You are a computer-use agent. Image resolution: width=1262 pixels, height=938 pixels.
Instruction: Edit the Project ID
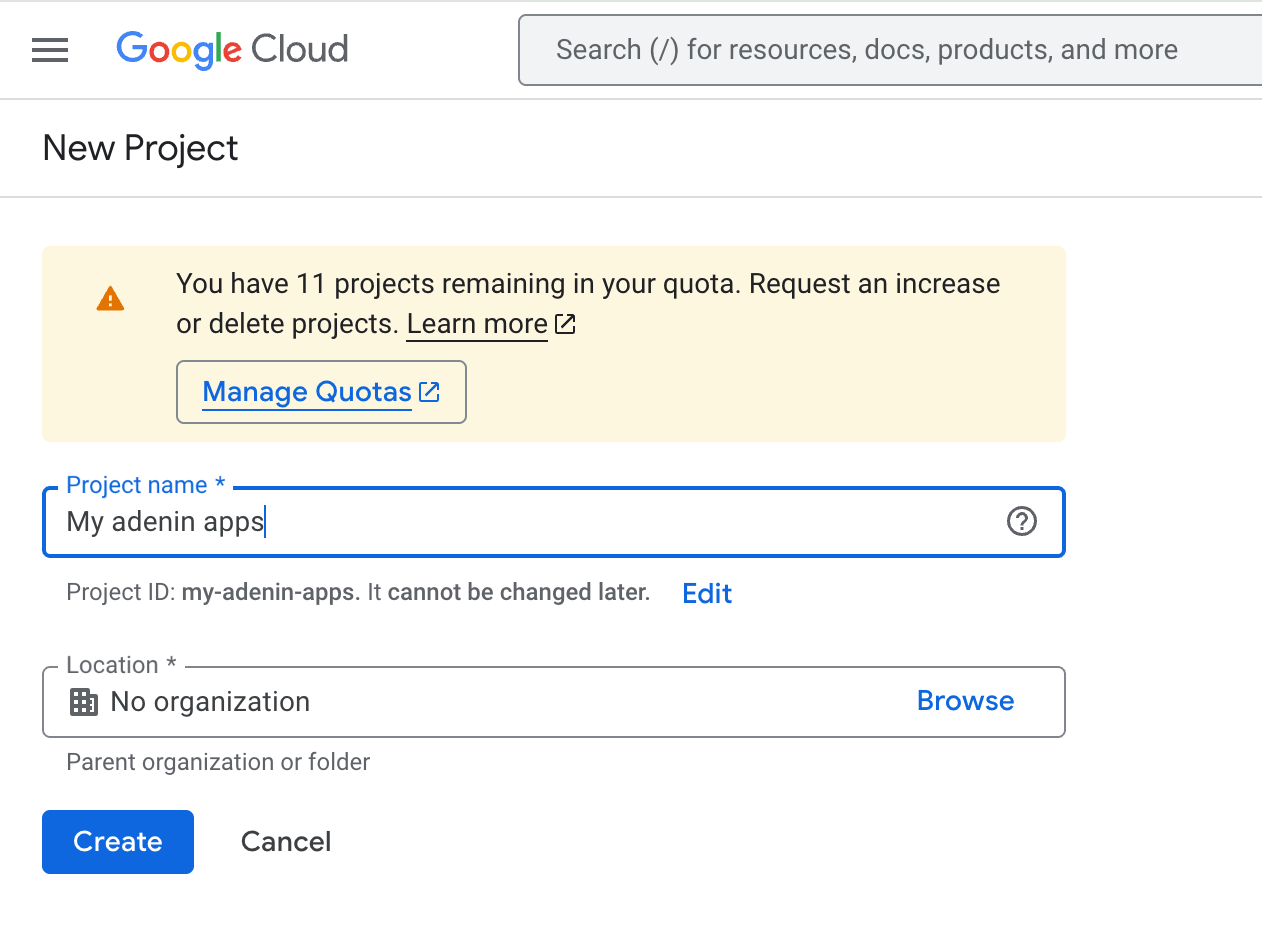707,593
